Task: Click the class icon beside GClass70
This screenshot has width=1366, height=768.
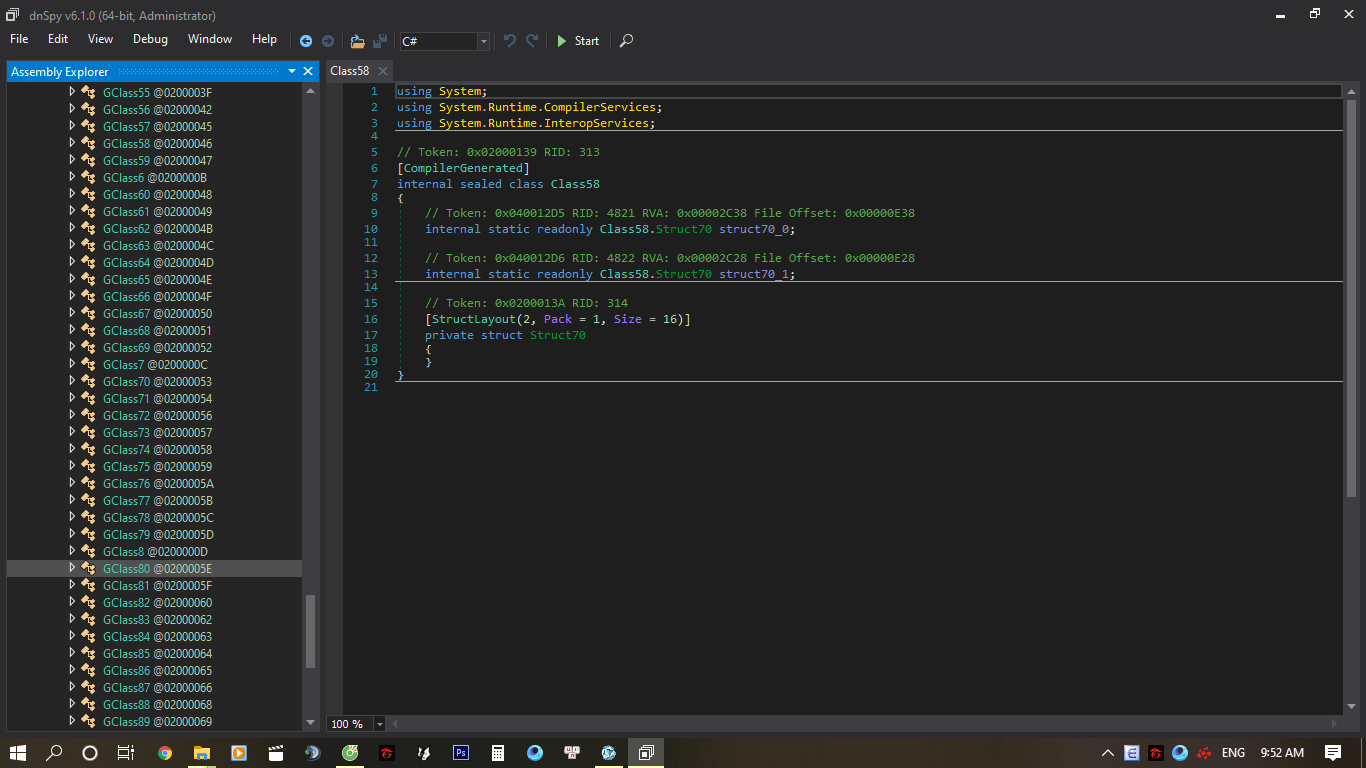Action: [88, 381]
